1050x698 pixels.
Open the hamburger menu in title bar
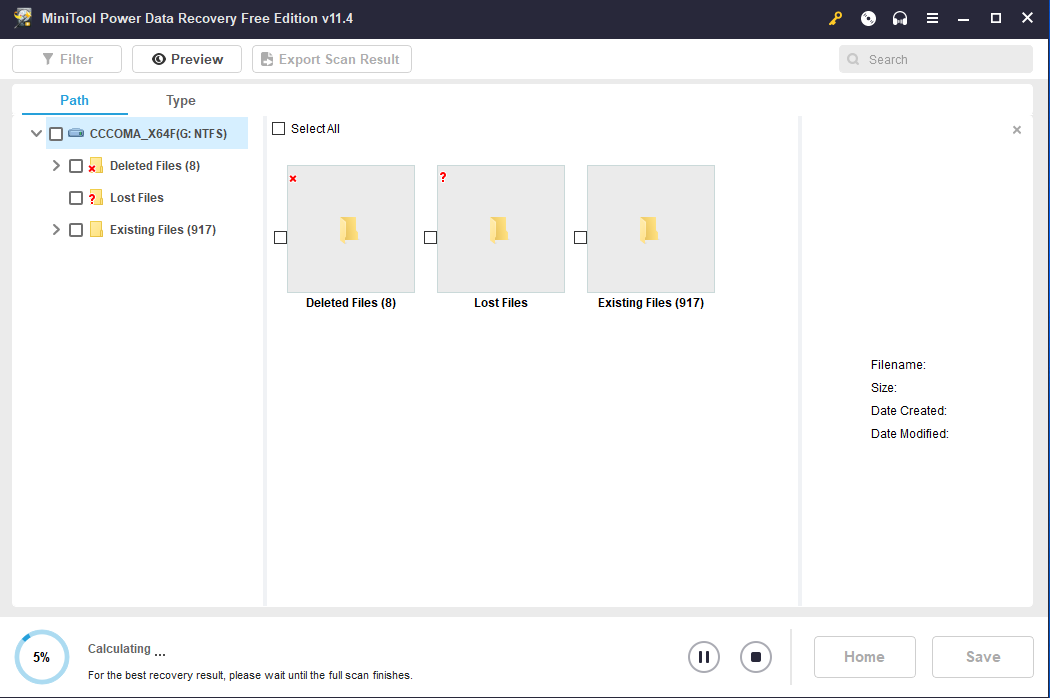click(931, 19)
